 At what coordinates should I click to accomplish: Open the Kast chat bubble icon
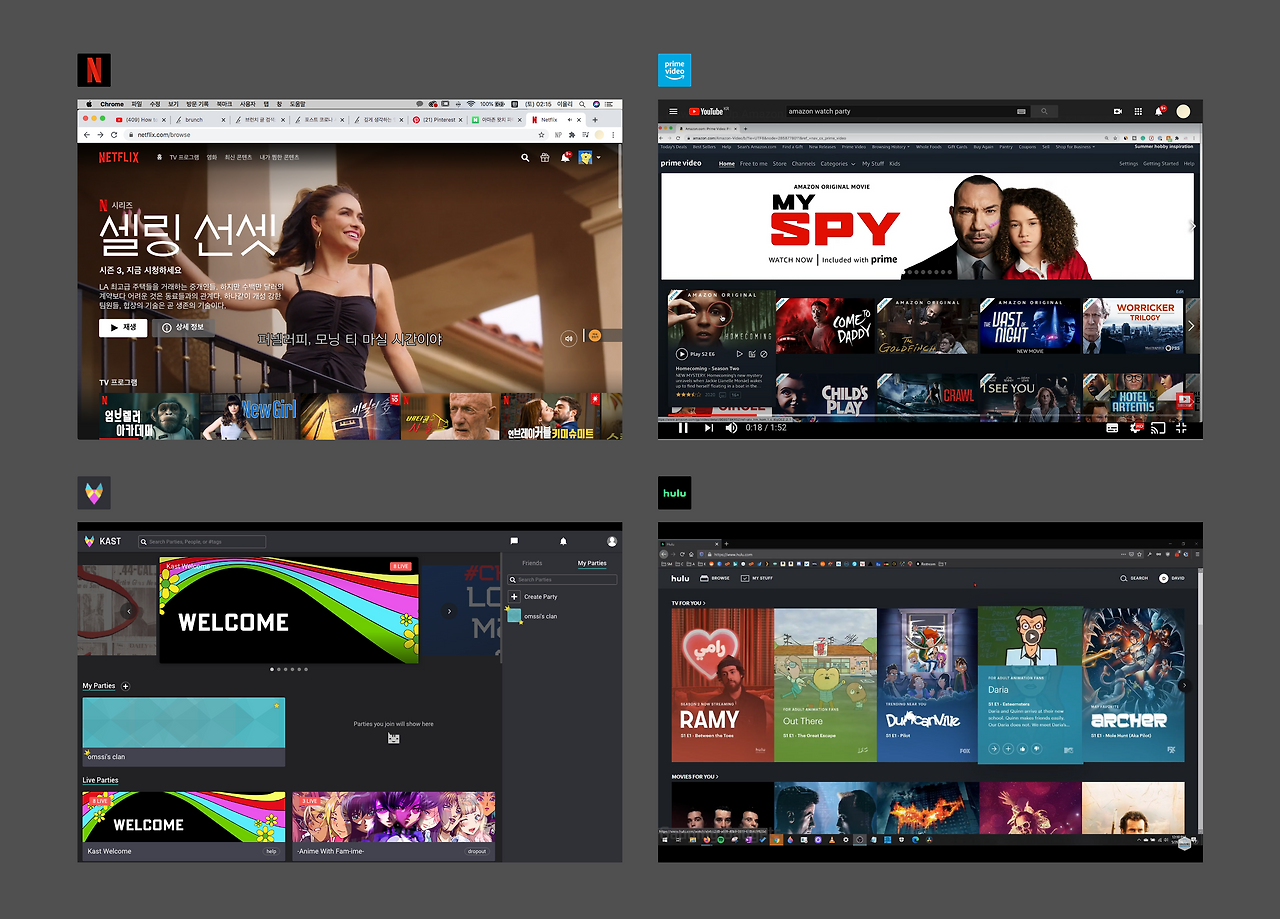[x=514, y=541]
